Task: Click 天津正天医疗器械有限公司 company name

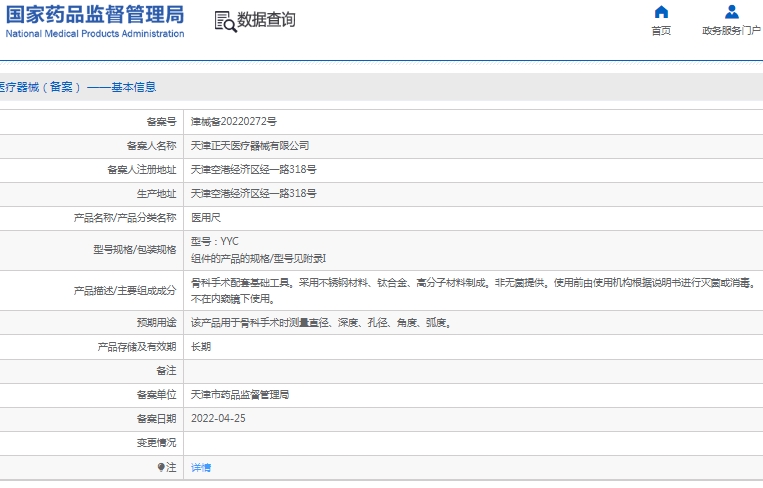Action: [x=250, y=145]
